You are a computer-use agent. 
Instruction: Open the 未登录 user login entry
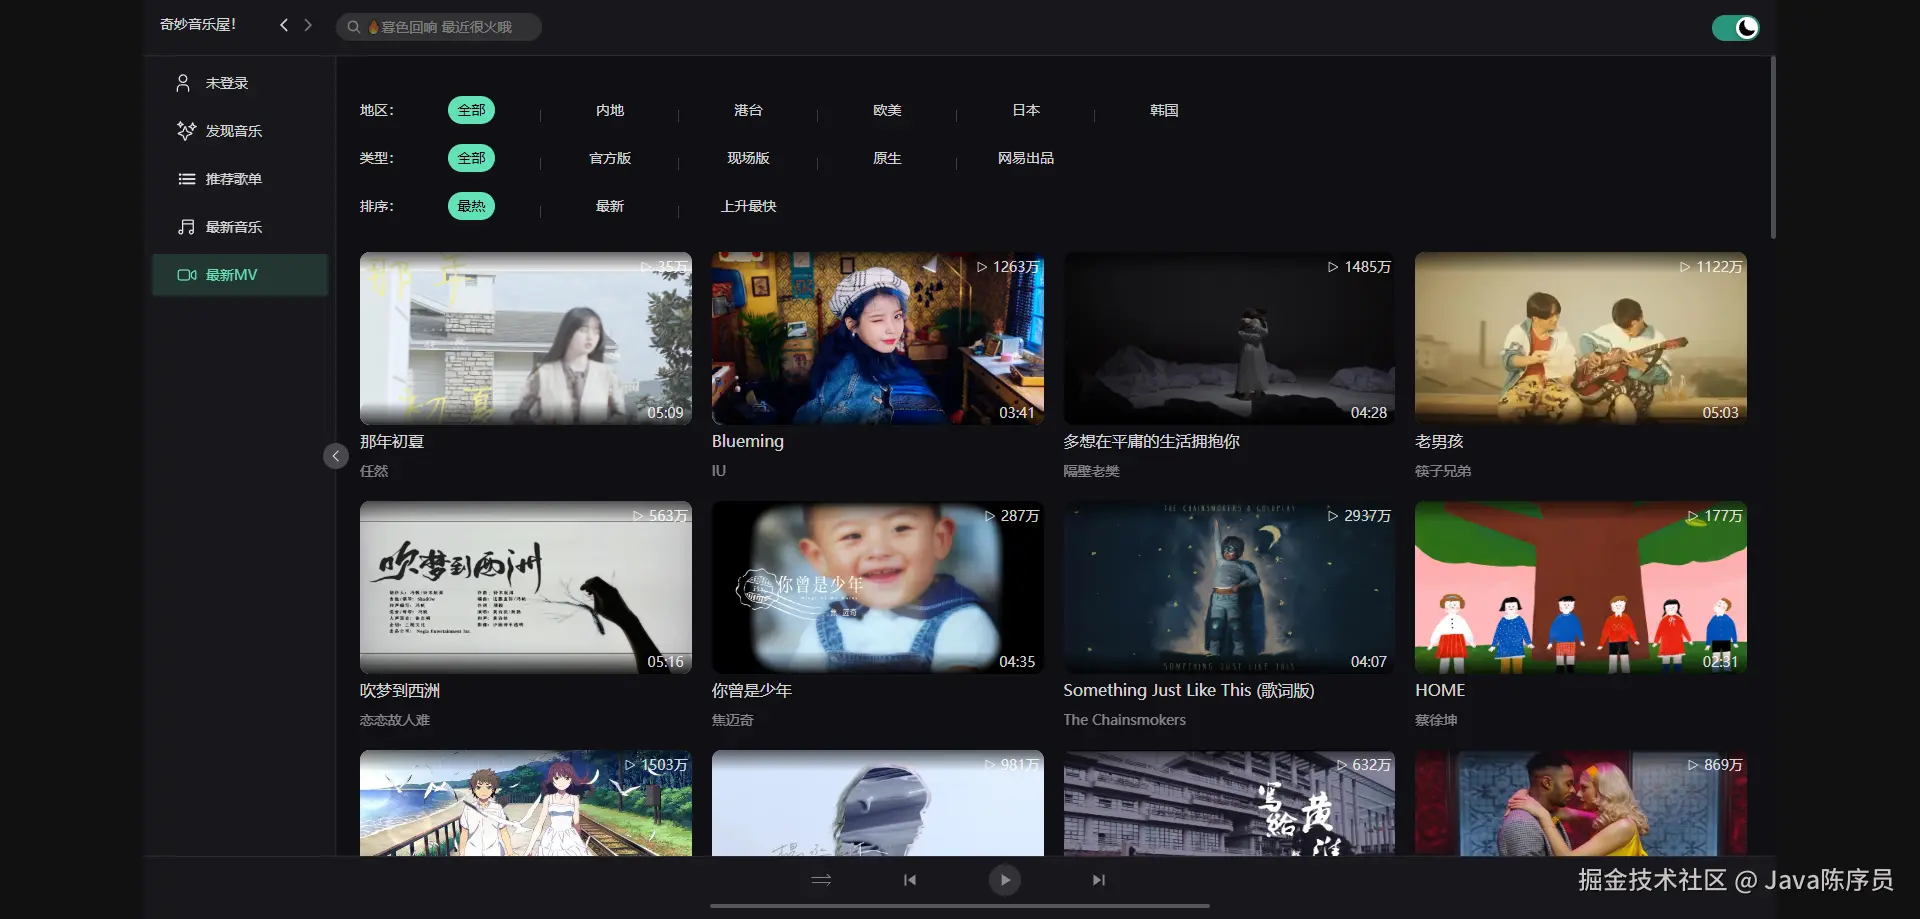coord(212,83)
